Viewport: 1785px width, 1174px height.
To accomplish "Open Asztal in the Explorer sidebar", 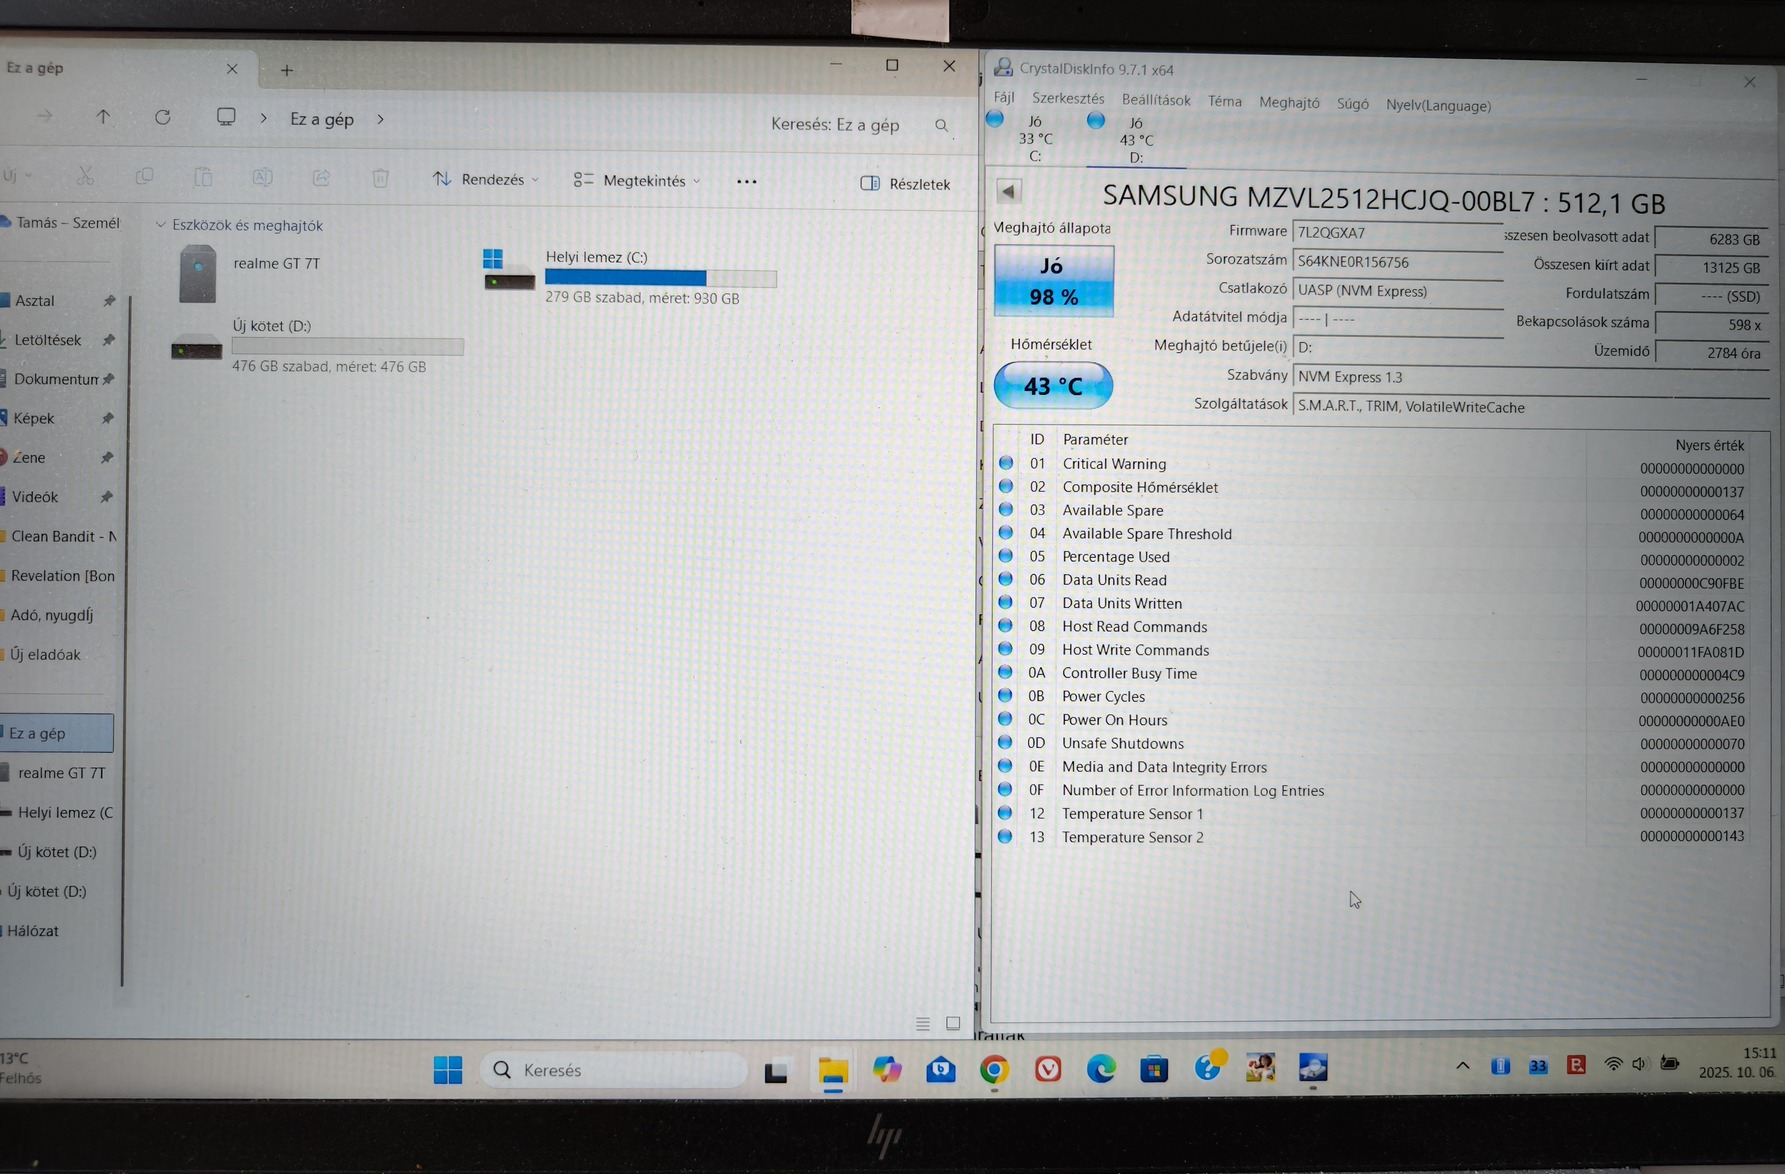I will pyautogui.click(x=34, y=300).
